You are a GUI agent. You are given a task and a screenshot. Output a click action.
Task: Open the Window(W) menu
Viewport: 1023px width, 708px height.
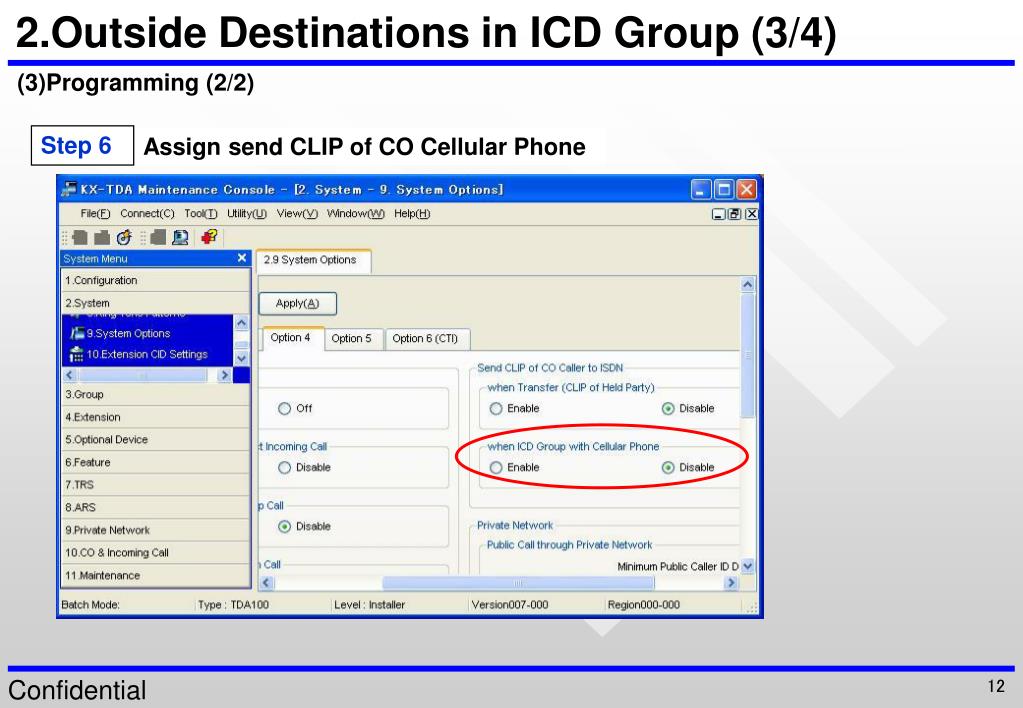[356, 213]
